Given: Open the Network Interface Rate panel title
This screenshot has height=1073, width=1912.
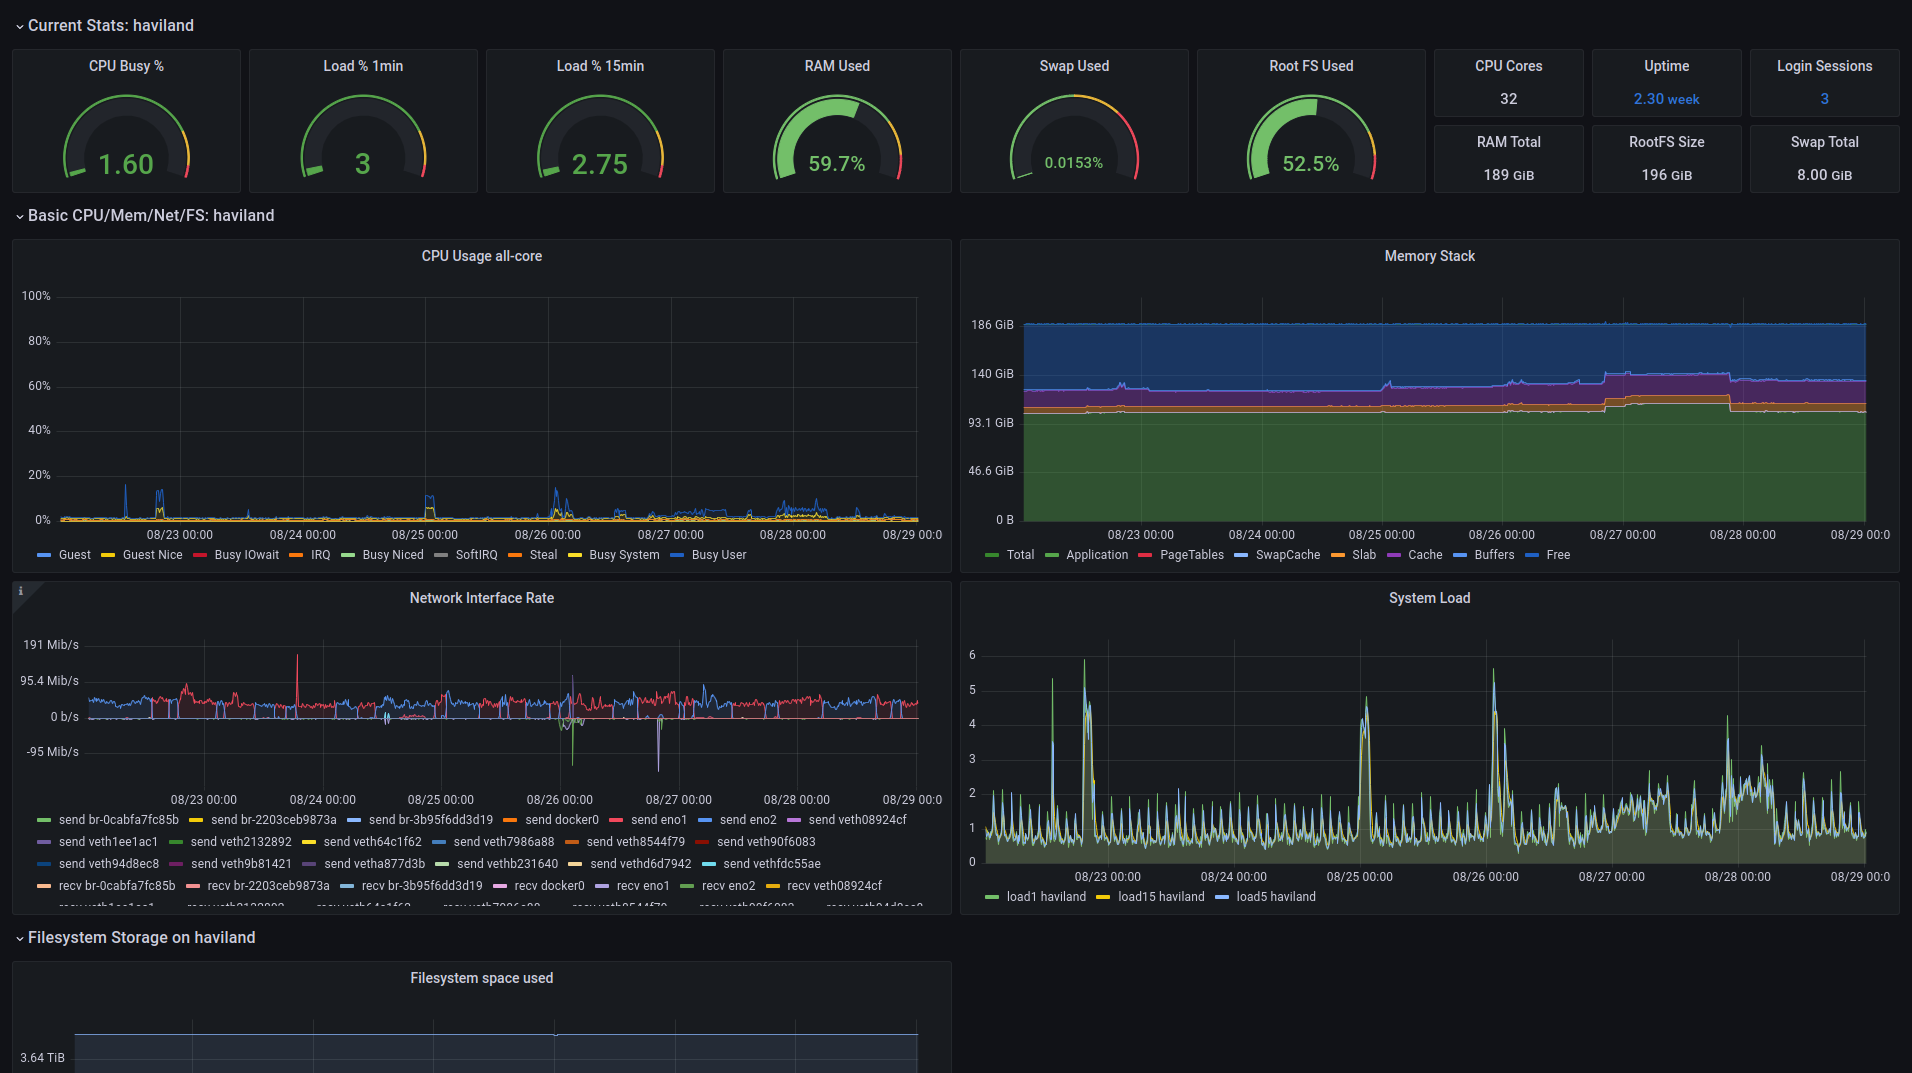Looking at the screenshot, I should point(481,598).
